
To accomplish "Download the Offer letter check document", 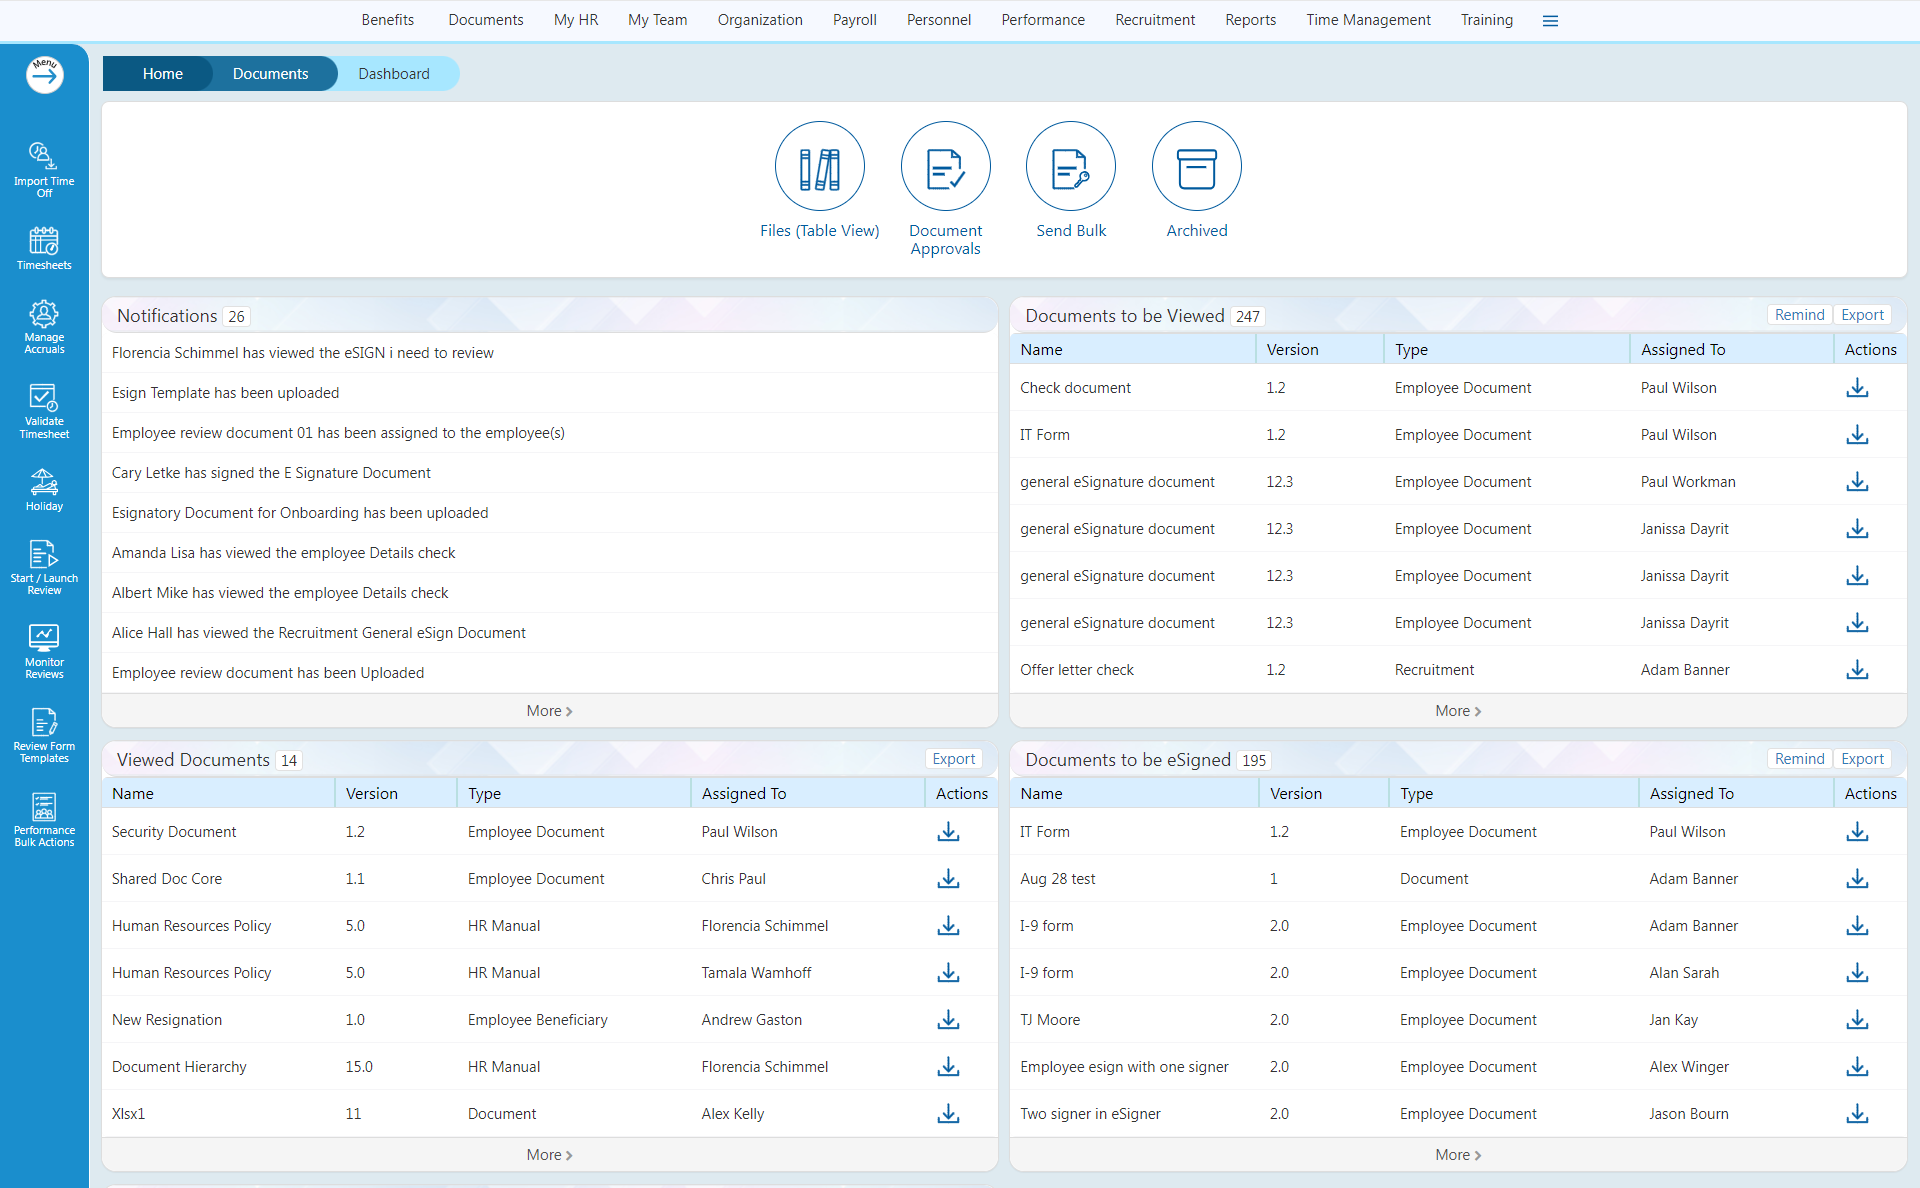I will [x=1857, y=670].
